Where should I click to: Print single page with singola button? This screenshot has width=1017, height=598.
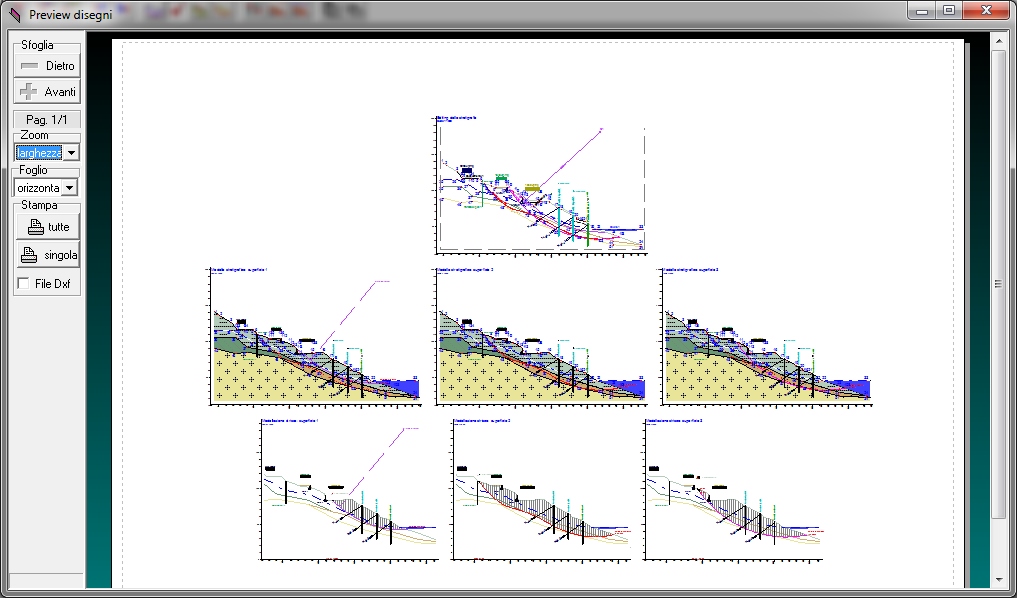tap(48, 255)
